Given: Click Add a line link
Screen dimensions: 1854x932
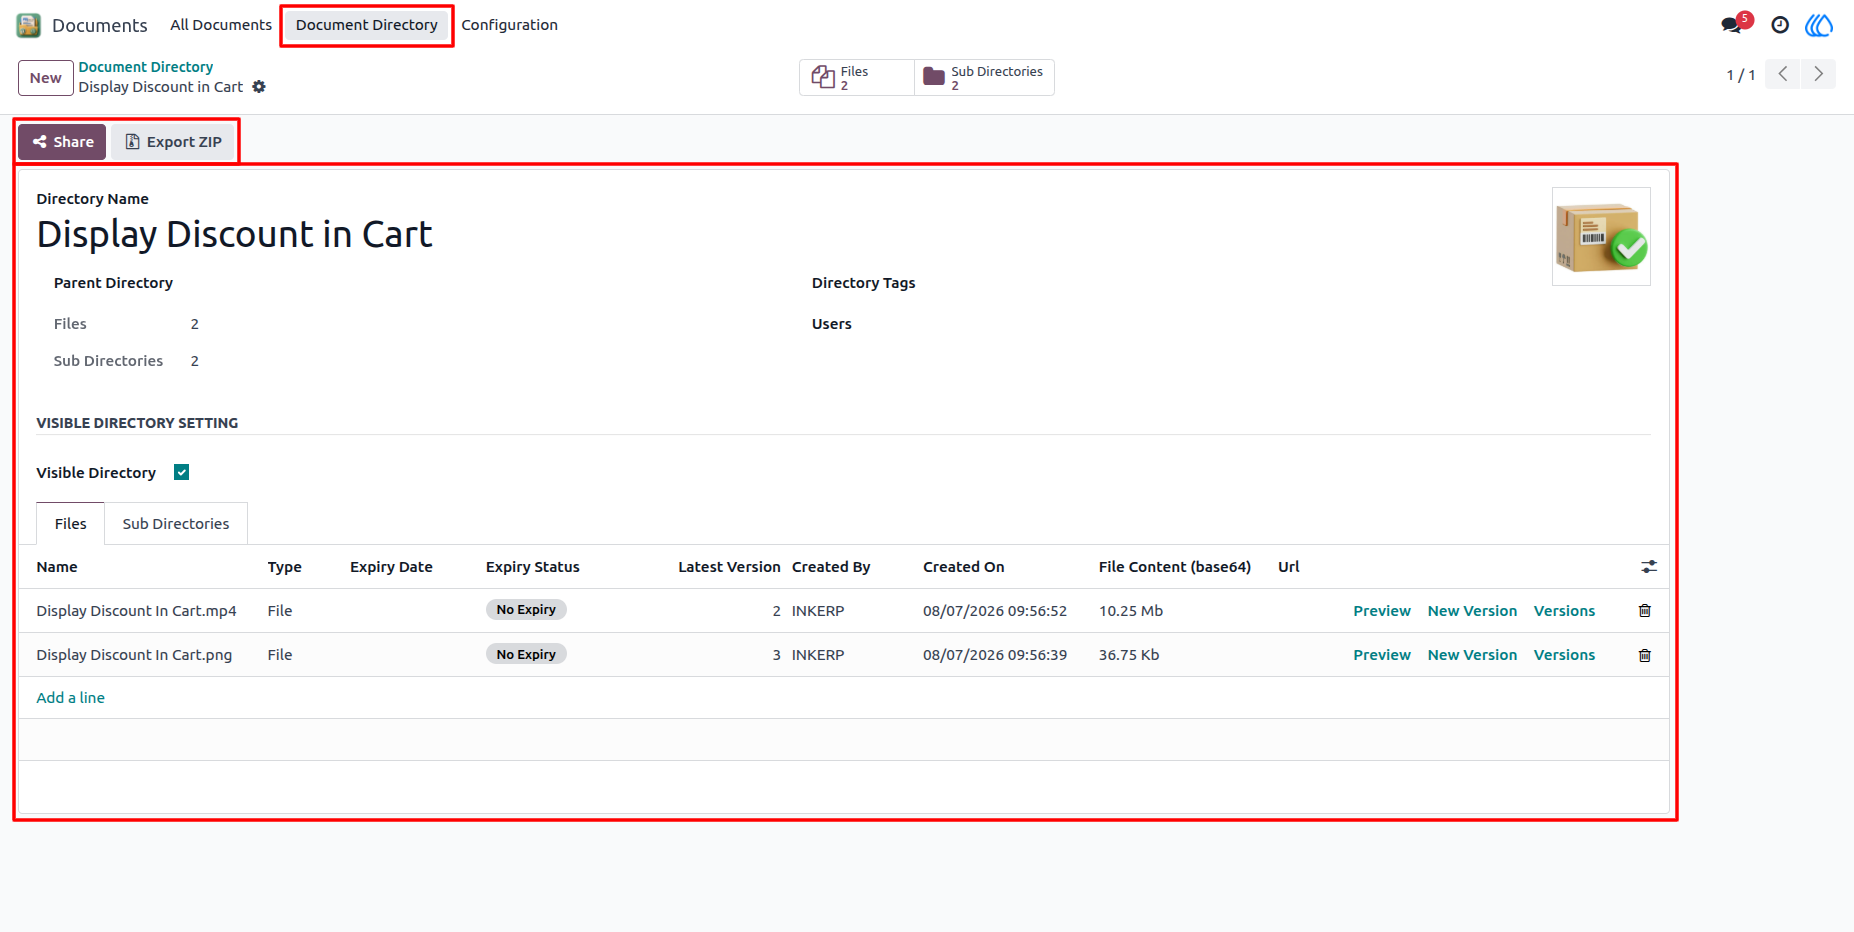Looking at the screenshot, I should (x=70, y=698).
